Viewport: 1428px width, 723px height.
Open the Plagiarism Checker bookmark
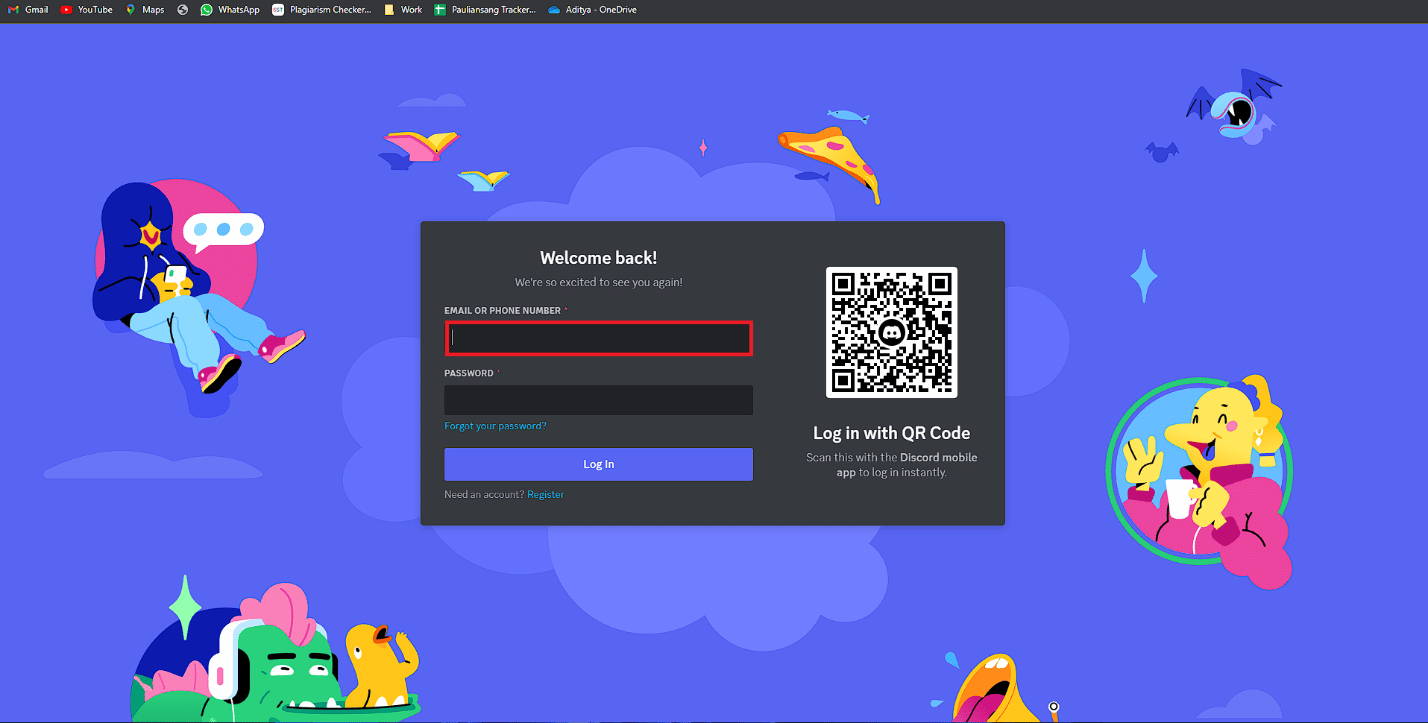tap(321, 9)
